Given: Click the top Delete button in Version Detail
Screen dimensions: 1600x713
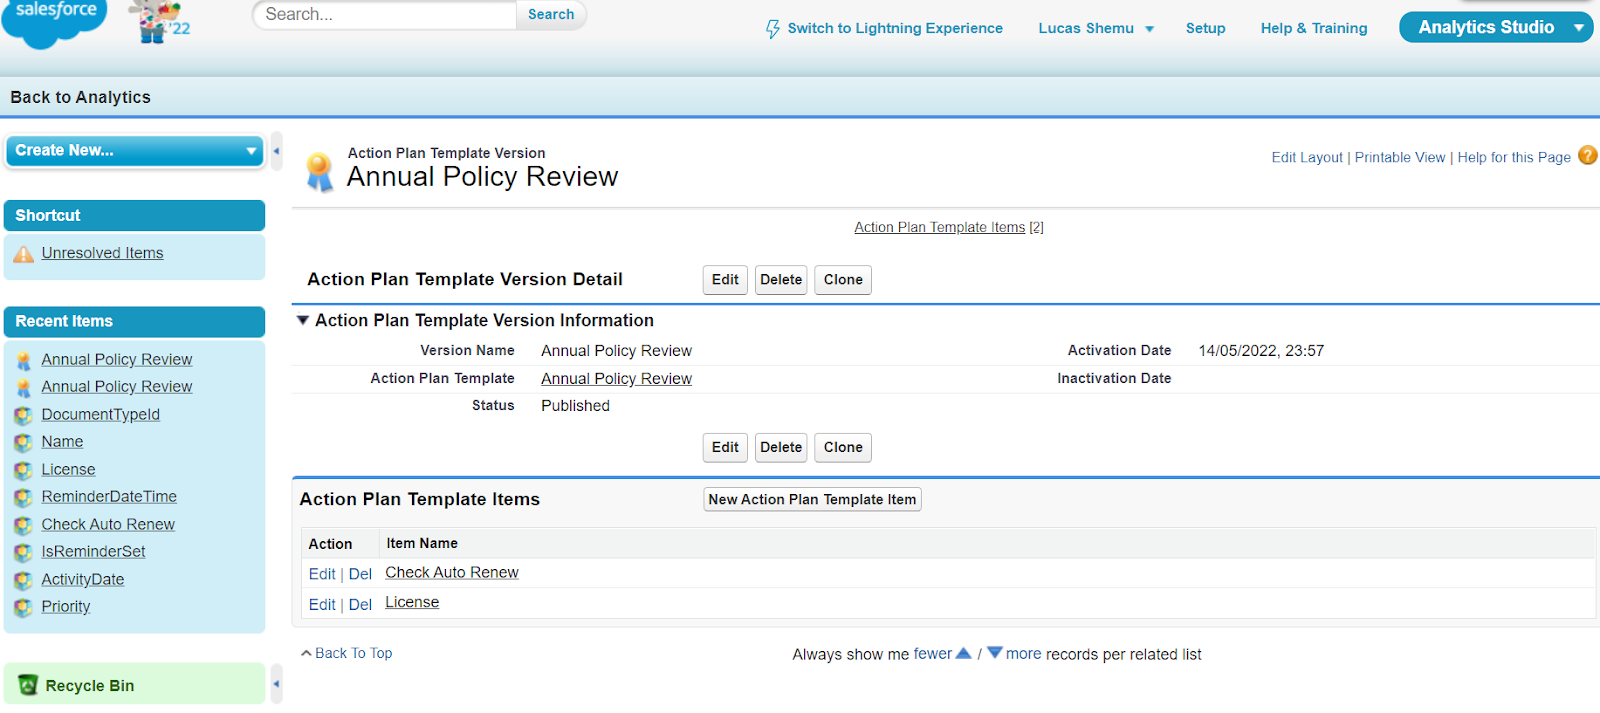Looking at the screenshot, I should pyautogui.click(x=781, y=280).
